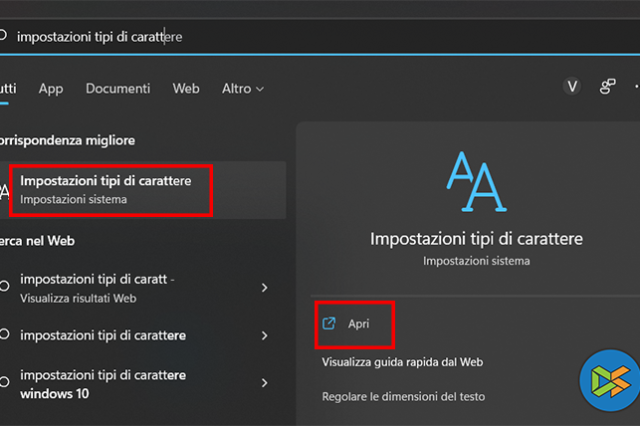Click the user account avatar V icon
This screenshot has height=426, width=640.
click(x=572, y=87)
